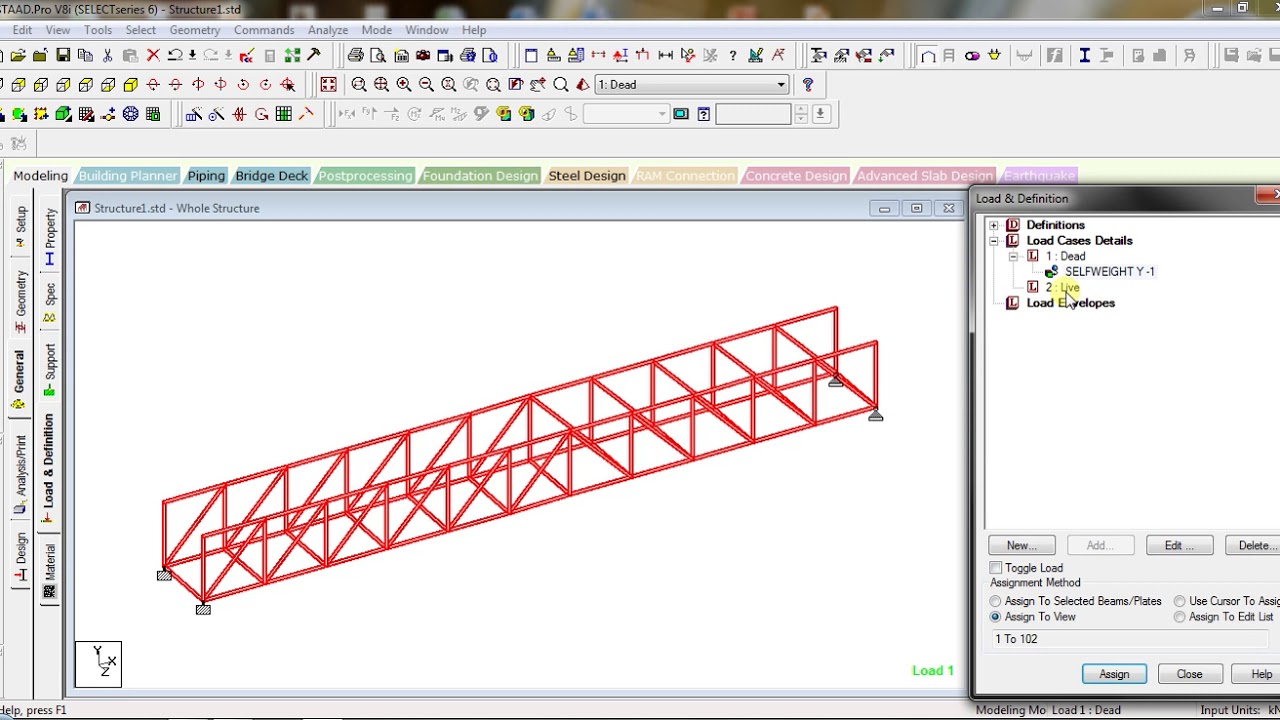Screen dimensions: 1280x720
Task: Click the Cut scissors icon
Action: (x=107, y=55)
